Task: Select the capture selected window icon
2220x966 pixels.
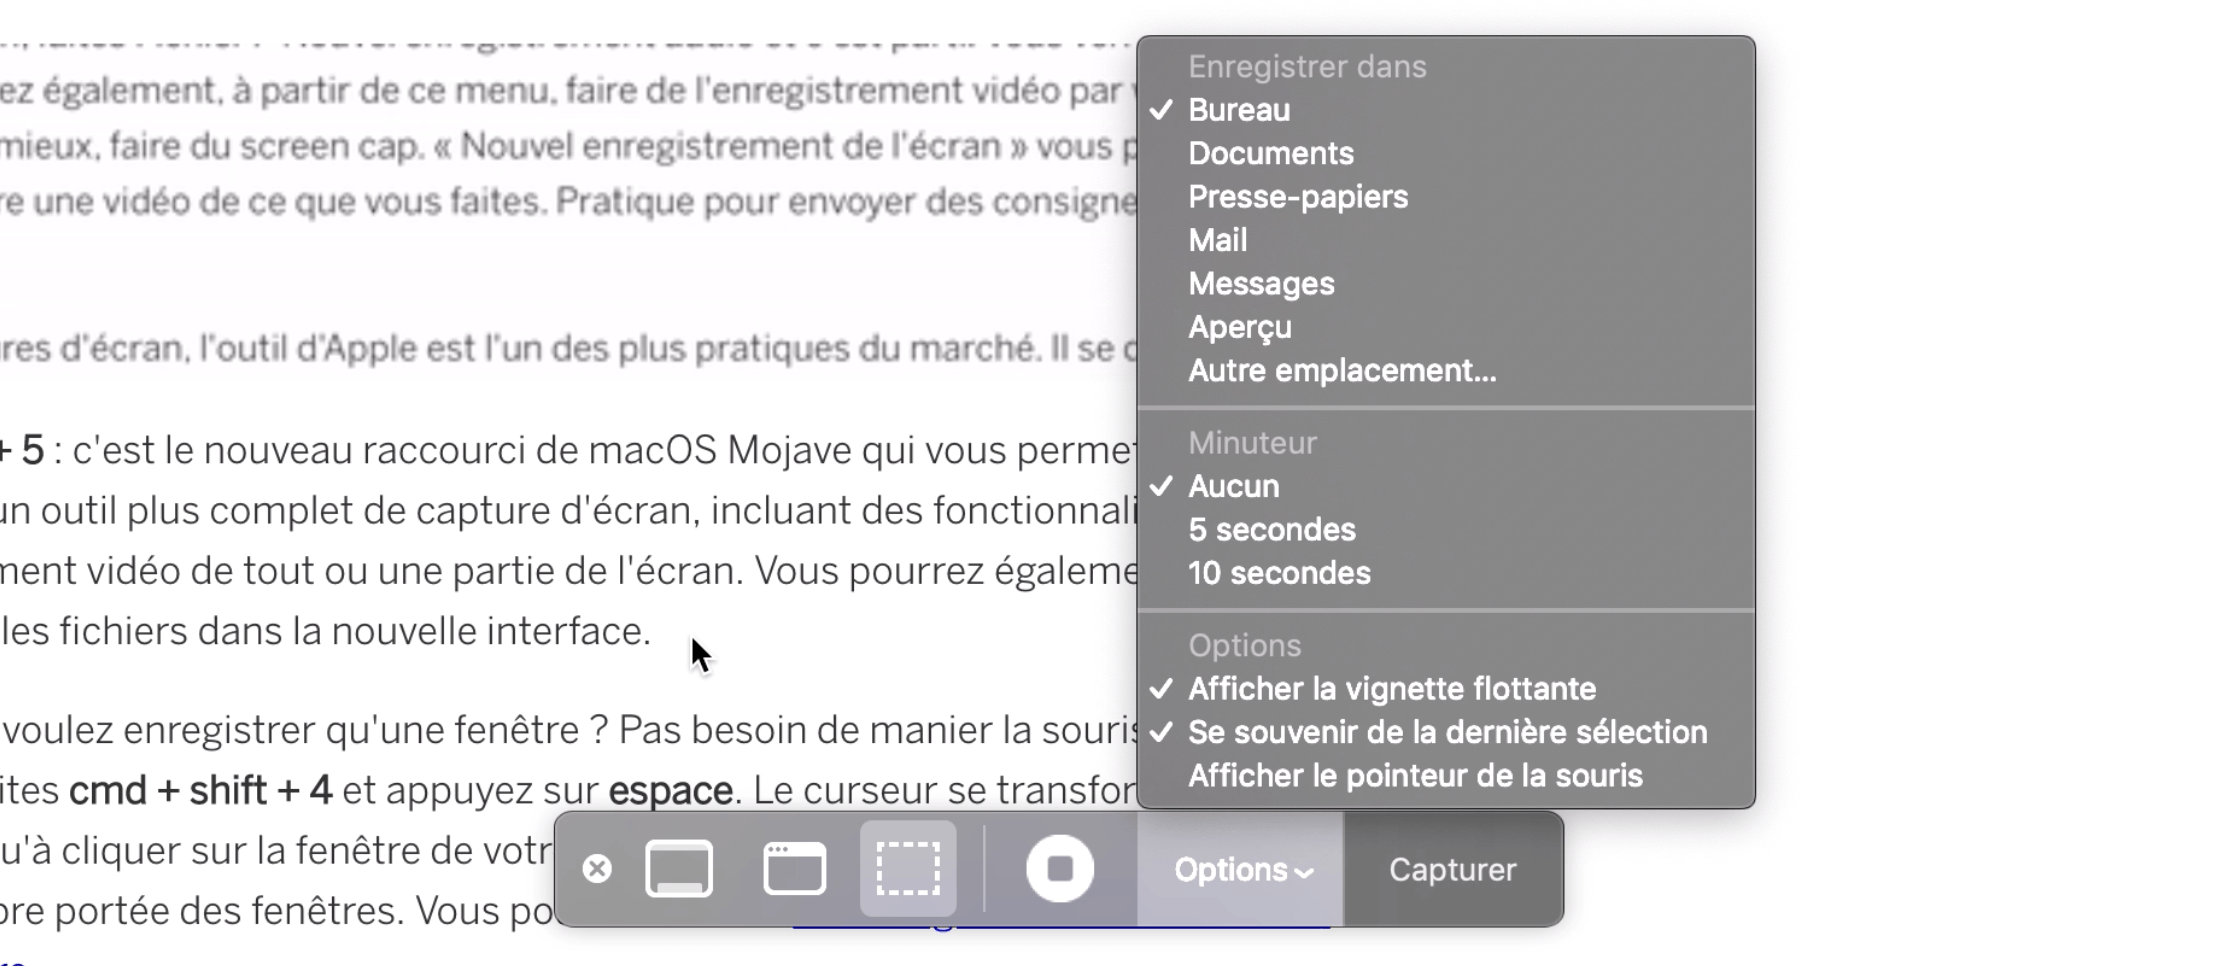Action: 795,868
